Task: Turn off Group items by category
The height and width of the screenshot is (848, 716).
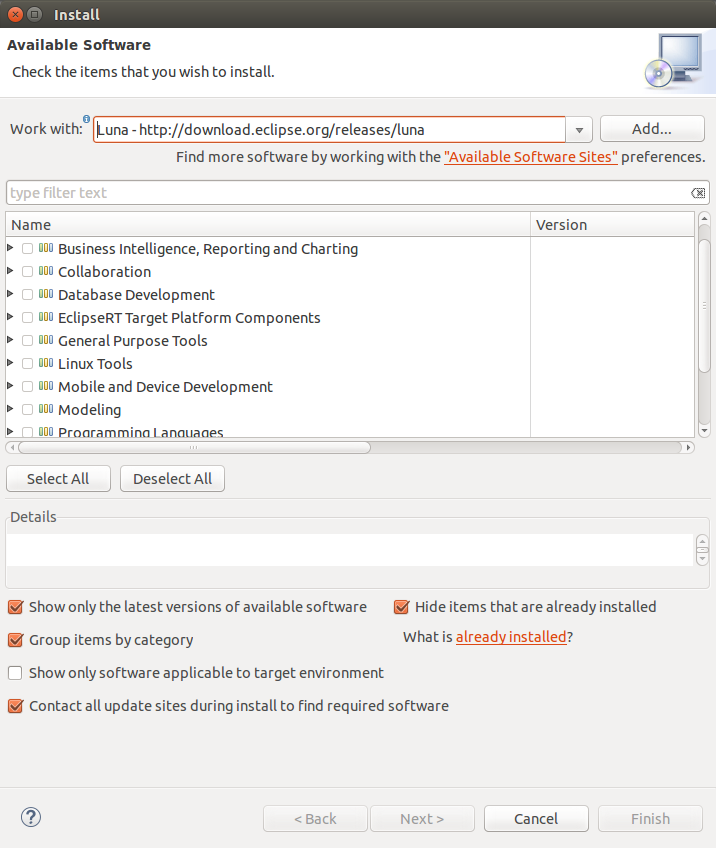Action: (16, 640)
